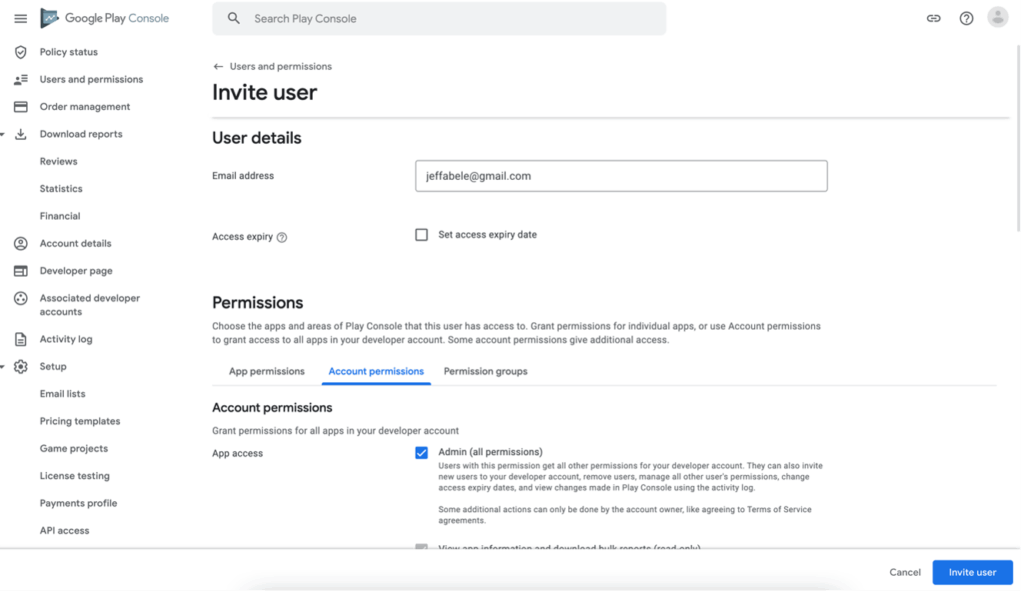
Task: Uncheck Admin (all permissions) checkbox
Action: click(x=422, y=453)
